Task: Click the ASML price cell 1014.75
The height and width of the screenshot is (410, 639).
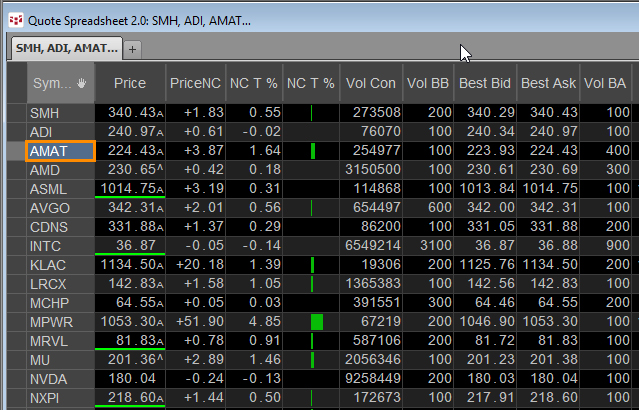Action: pos(129,189)
